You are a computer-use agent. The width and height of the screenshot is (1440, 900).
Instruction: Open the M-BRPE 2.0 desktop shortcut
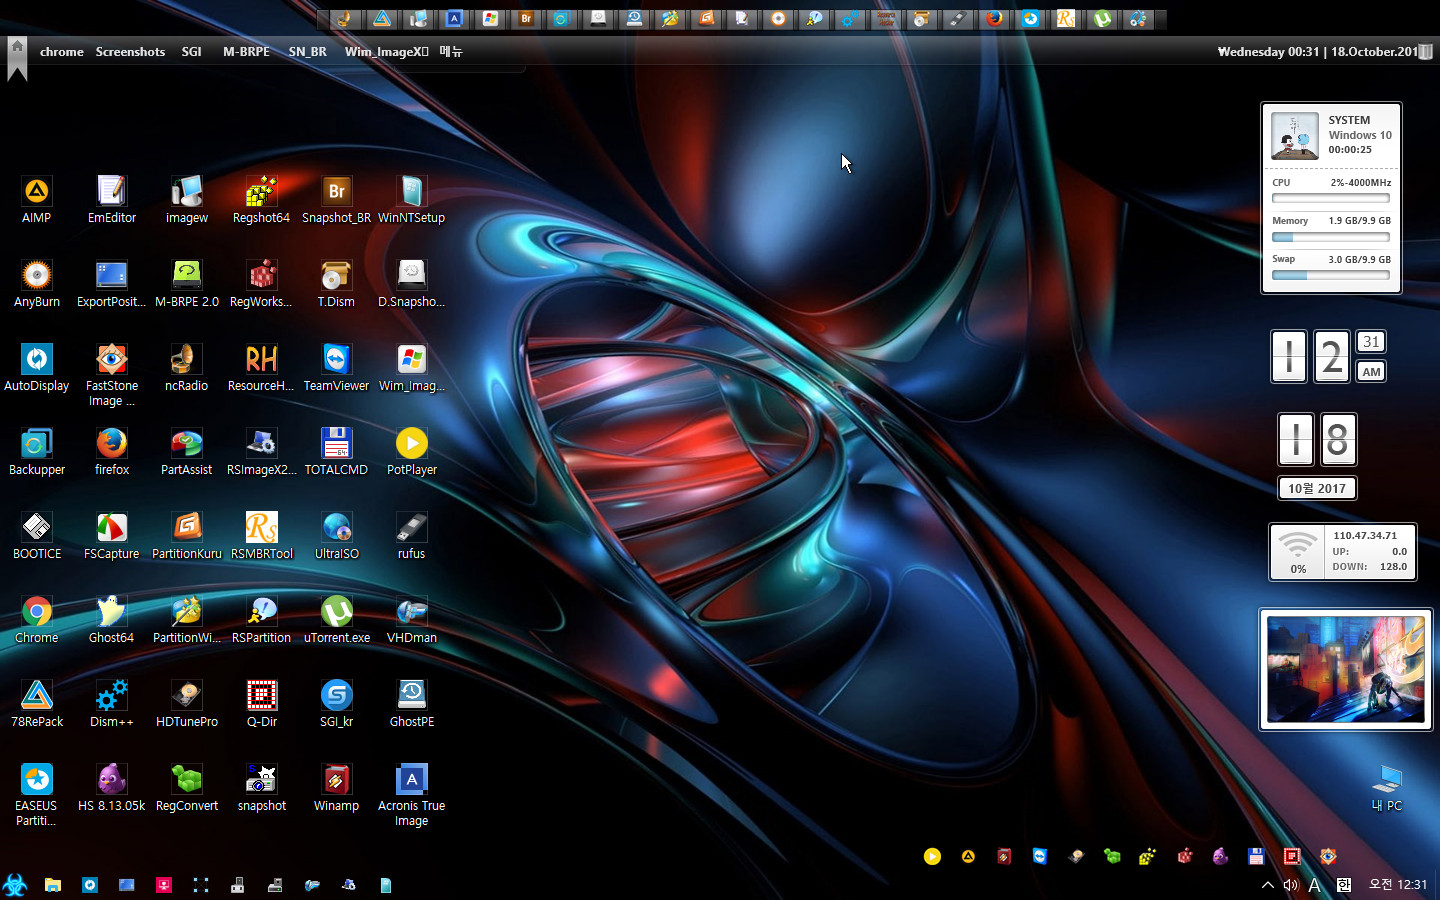187,283
